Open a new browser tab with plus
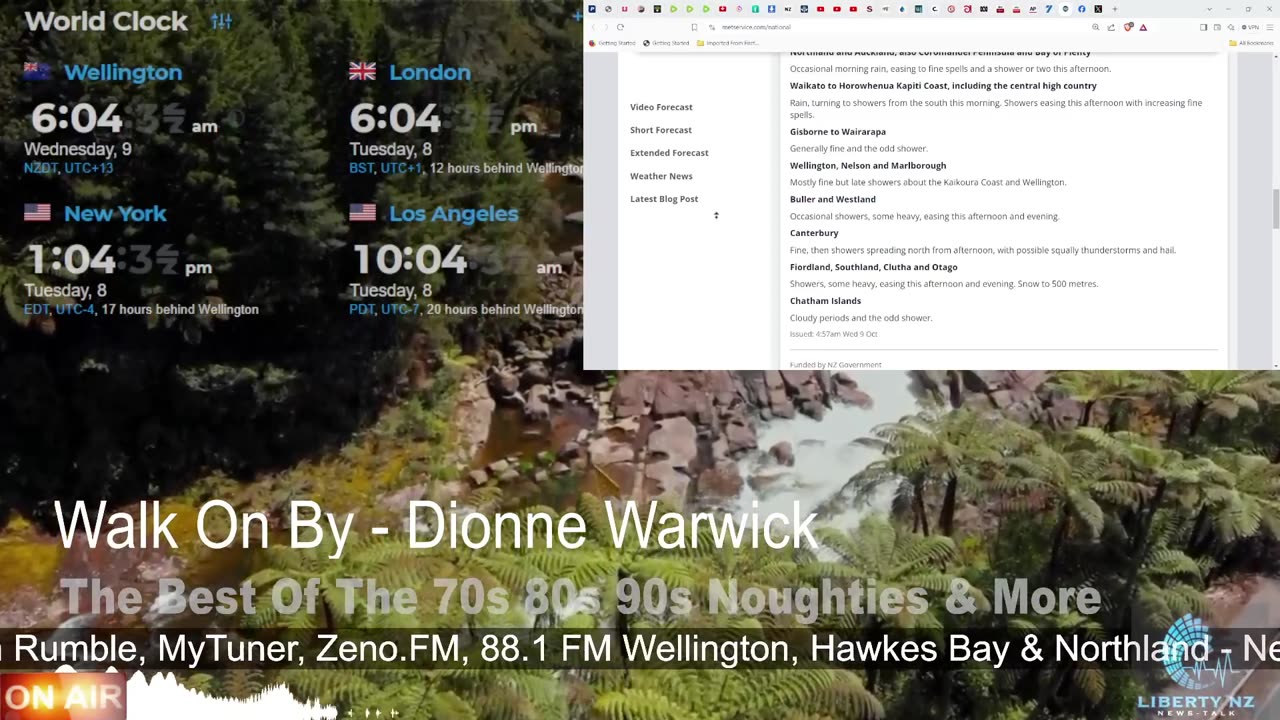This screenshot has height=720, width=1280. coord(1115,9)
